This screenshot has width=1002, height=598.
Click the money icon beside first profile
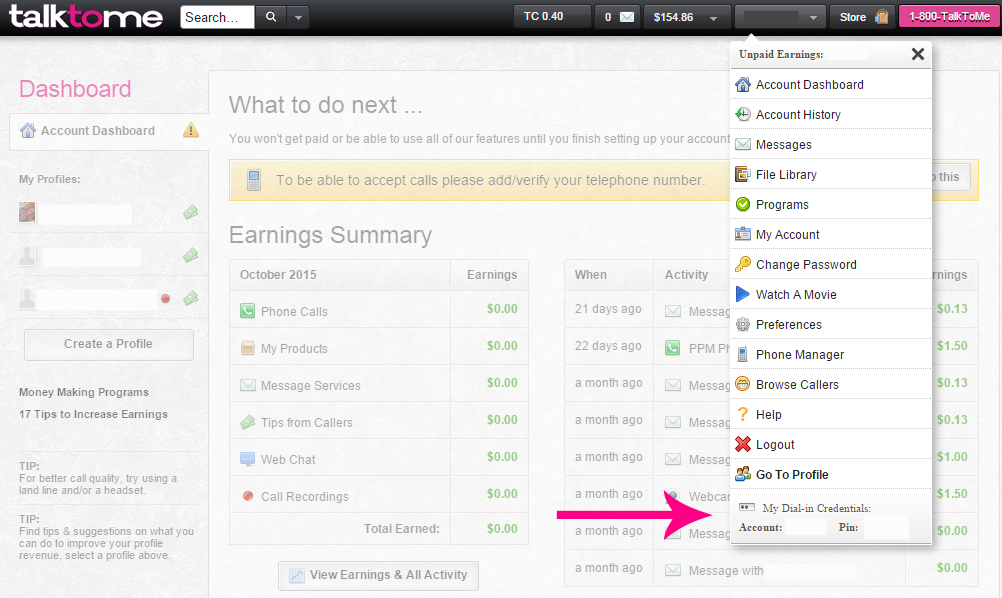(190, 212)
